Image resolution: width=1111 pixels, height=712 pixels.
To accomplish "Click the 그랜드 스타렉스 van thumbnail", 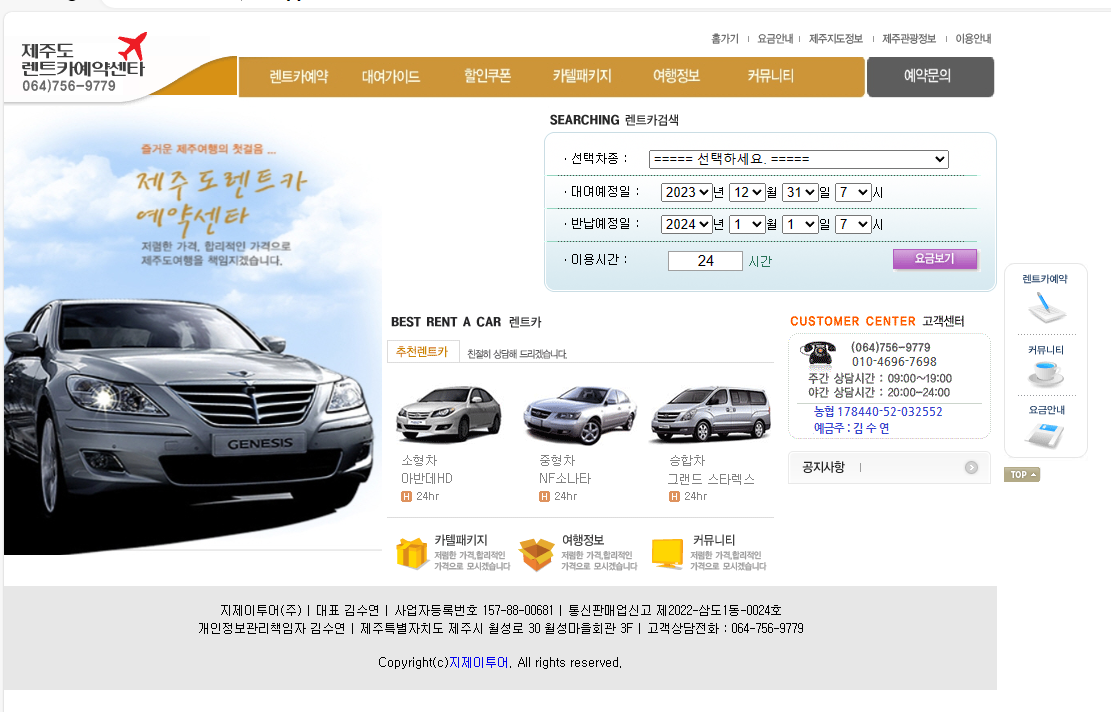I will coord(711,414).
